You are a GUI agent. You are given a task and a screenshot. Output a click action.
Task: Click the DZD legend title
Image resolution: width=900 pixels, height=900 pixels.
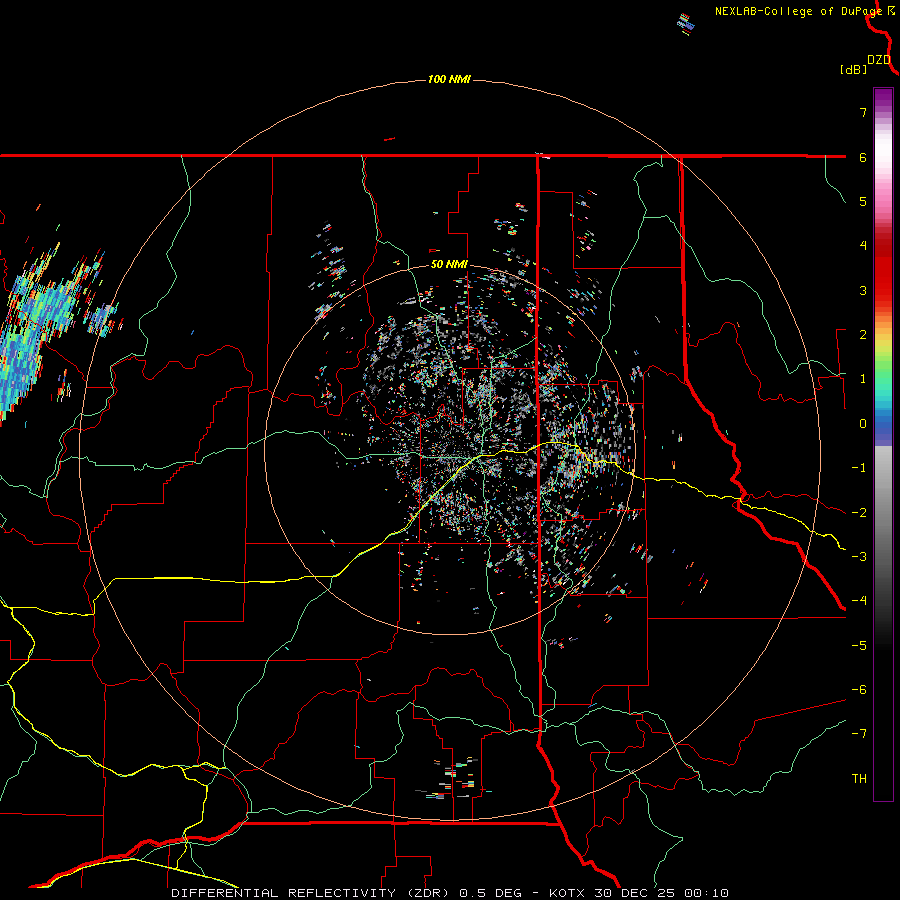pos(879,60)
